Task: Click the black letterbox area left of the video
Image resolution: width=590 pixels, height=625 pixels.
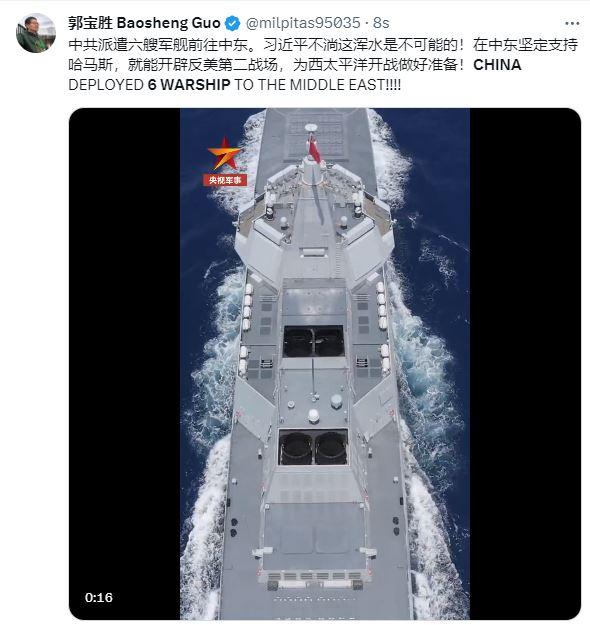Action: [x=124, y=364]
